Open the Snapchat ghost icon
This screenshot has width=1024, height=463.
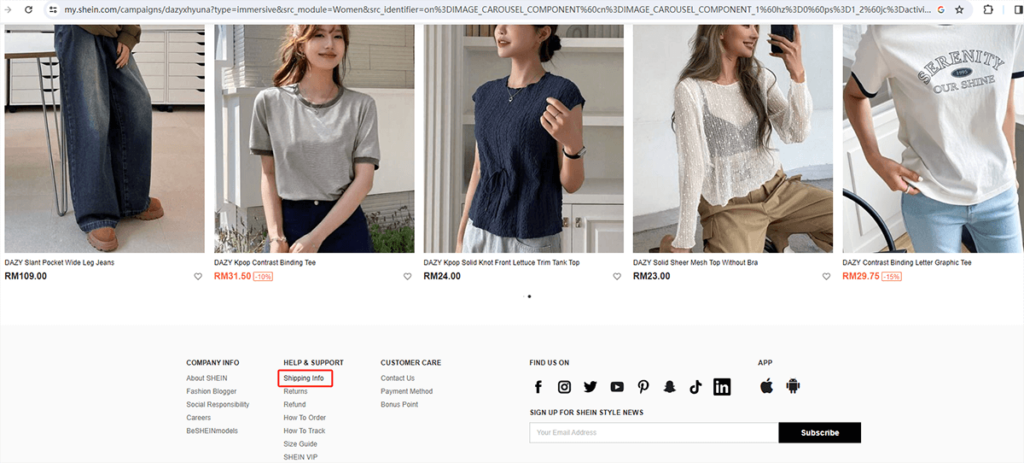point(669,387)
